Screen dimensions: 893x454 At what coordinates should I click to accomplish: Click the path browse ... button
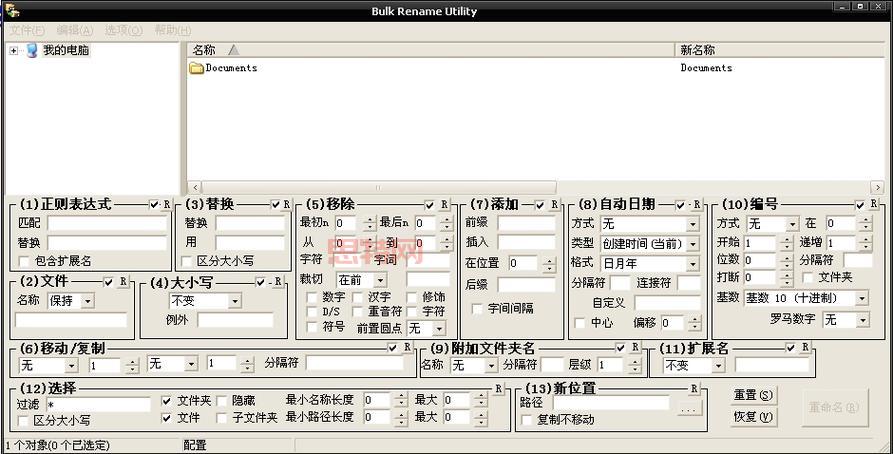tap(690, 408)
